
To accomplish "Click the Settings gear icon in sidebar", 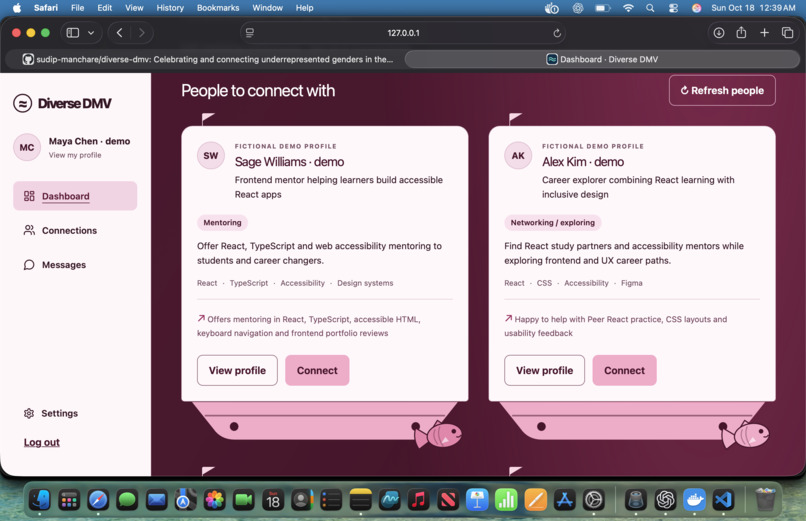I will coord(29,413).
